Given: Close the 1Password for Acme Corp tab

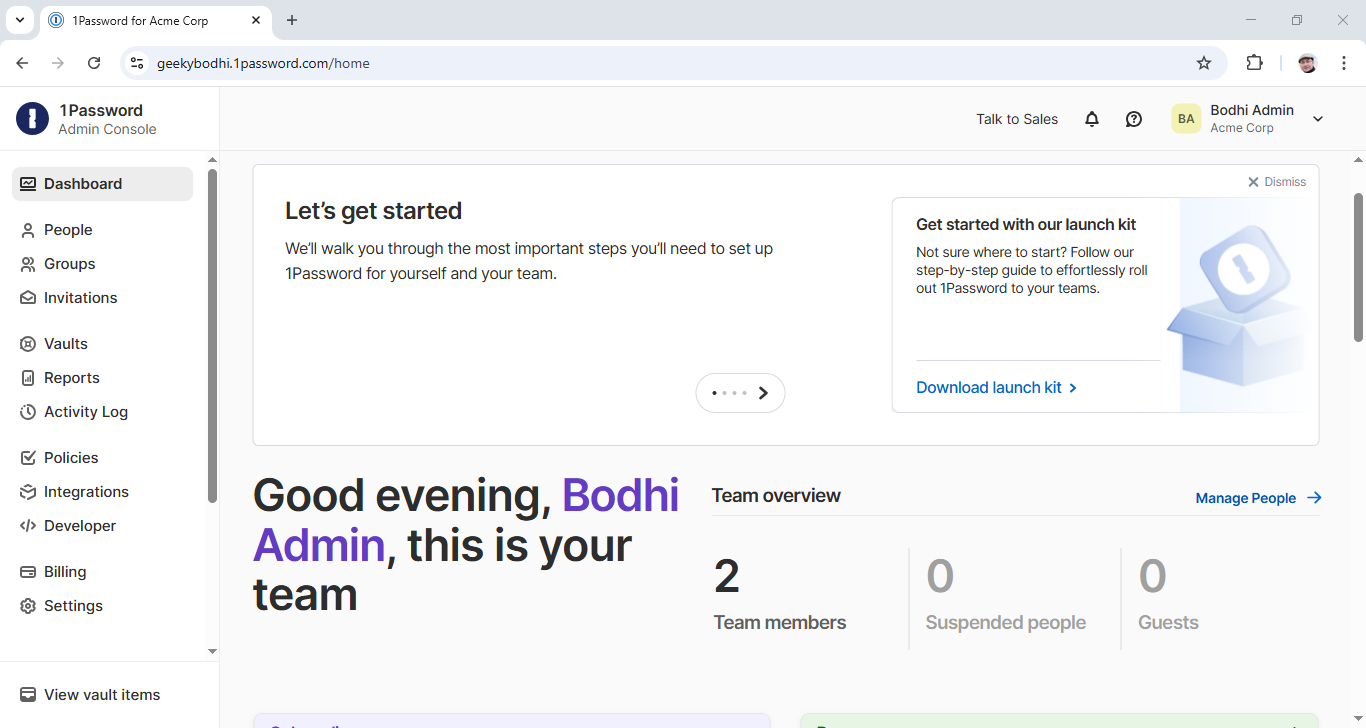Looking at the screenshot, I should [x=256, y=20].
